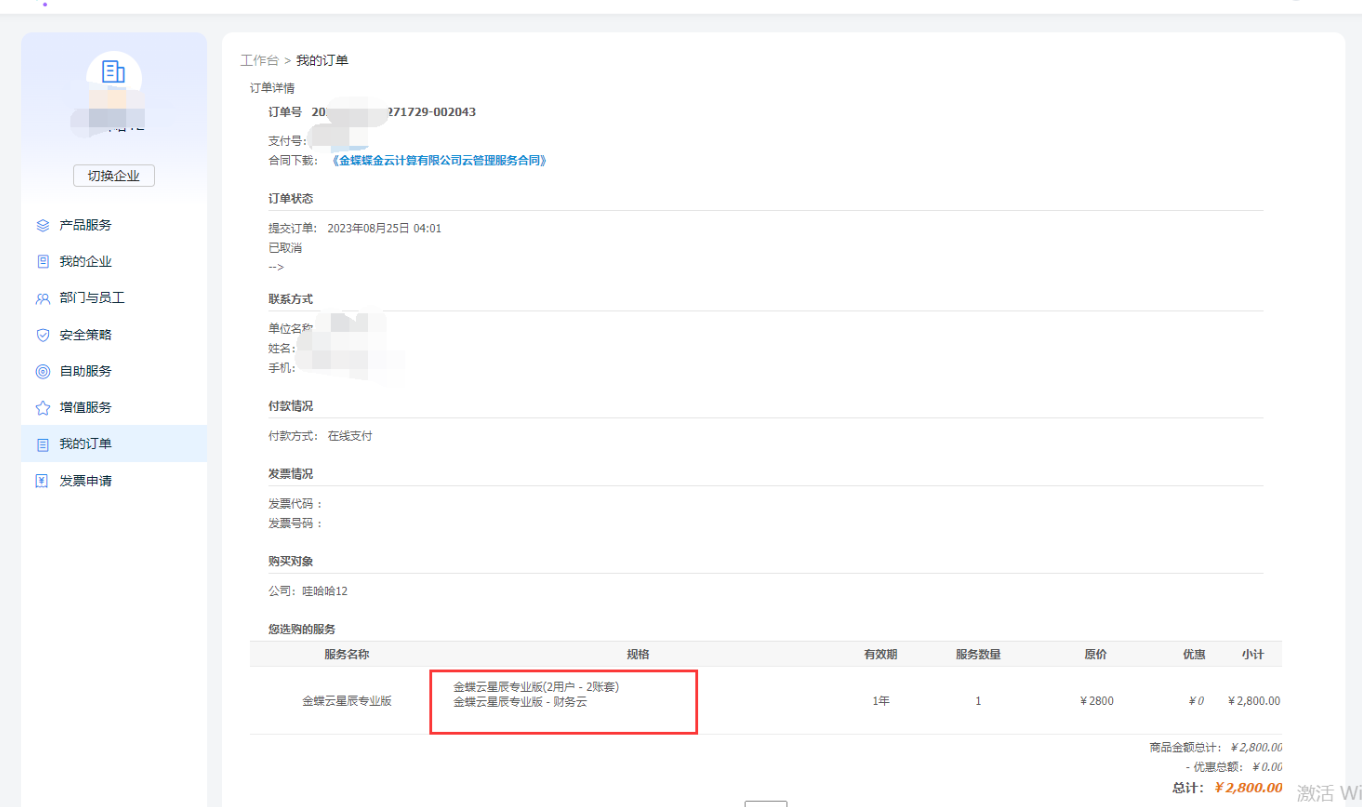Click the 服务数量 column header
The height and width of the screenshot is (807, 1362).
(978, 655)
